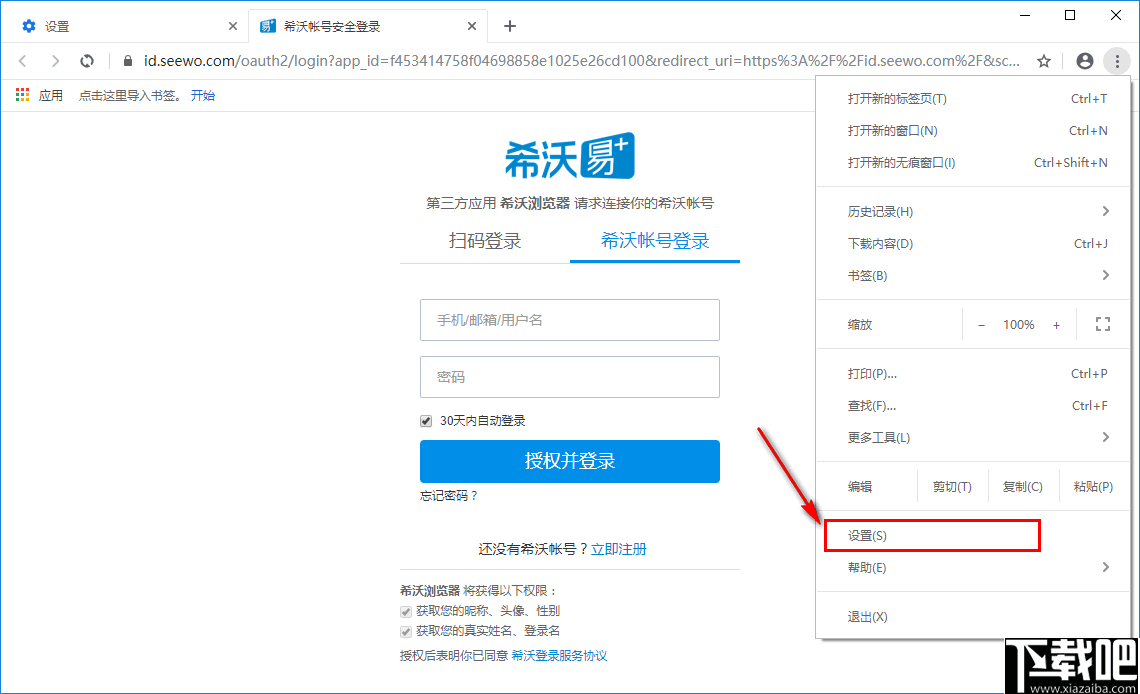The image size is (1140, 694).
Task: Expand the 书签(B) submenu
Action: (974, 275)
